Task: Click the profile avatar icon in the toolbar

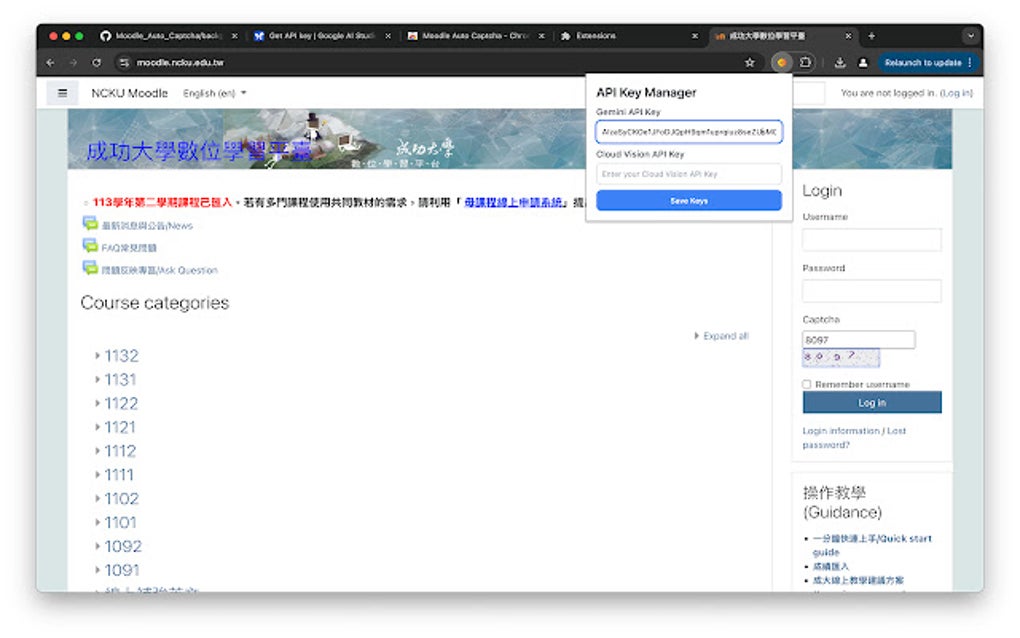Action: click(864, 62)
